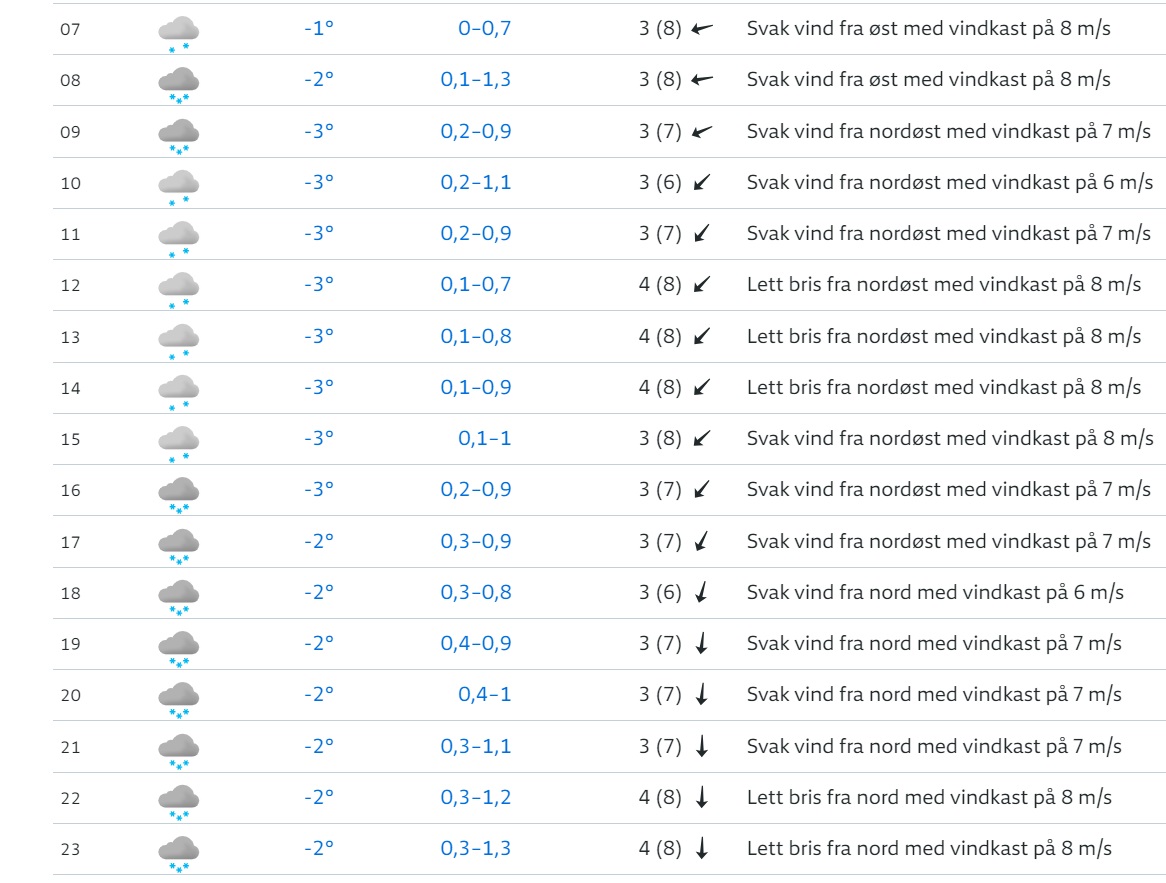Select the -2° temperature in row 21
This screenshot has height=883, width=1166.
tap(319, 746)
